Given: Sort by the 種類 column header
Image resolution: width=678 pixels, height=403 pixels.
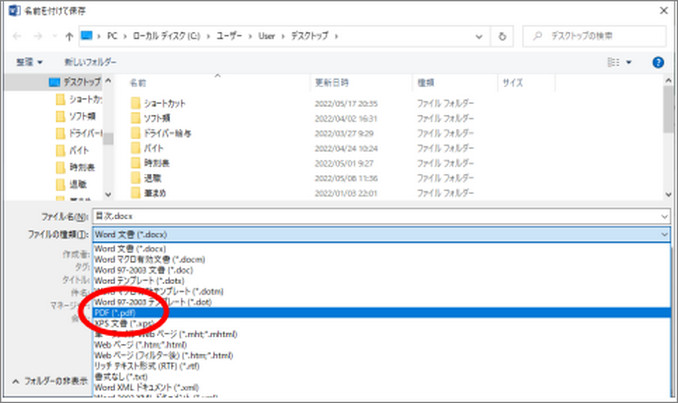Looking at the screenshot, I should point(426,83).
